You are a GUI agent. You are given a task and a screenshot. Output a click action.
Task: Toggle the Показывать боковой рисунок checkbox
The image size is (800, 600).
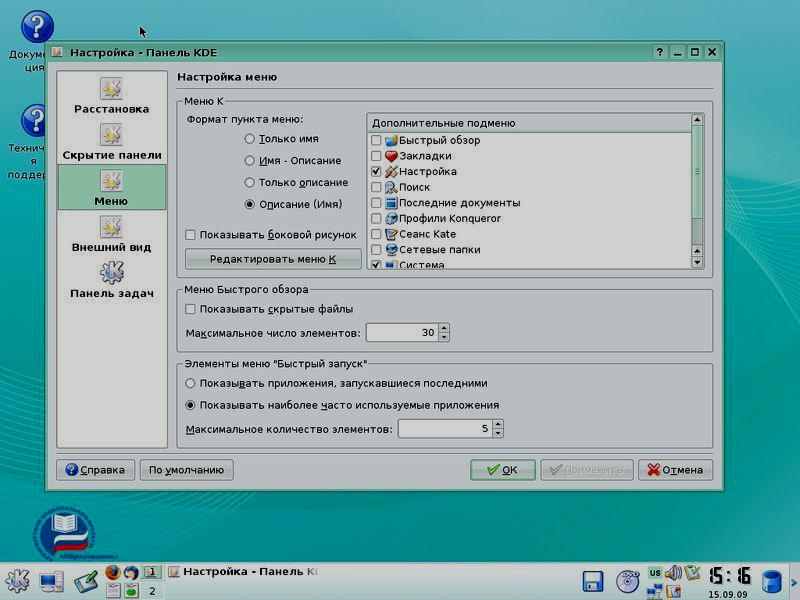pos(190,235)
